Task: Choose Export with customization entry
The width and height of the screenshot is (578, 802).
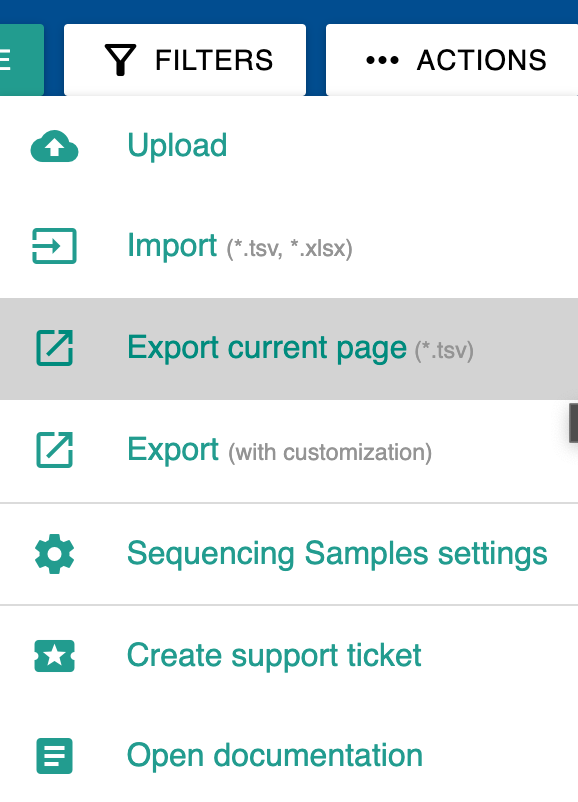Action: [x=289, y=450]
